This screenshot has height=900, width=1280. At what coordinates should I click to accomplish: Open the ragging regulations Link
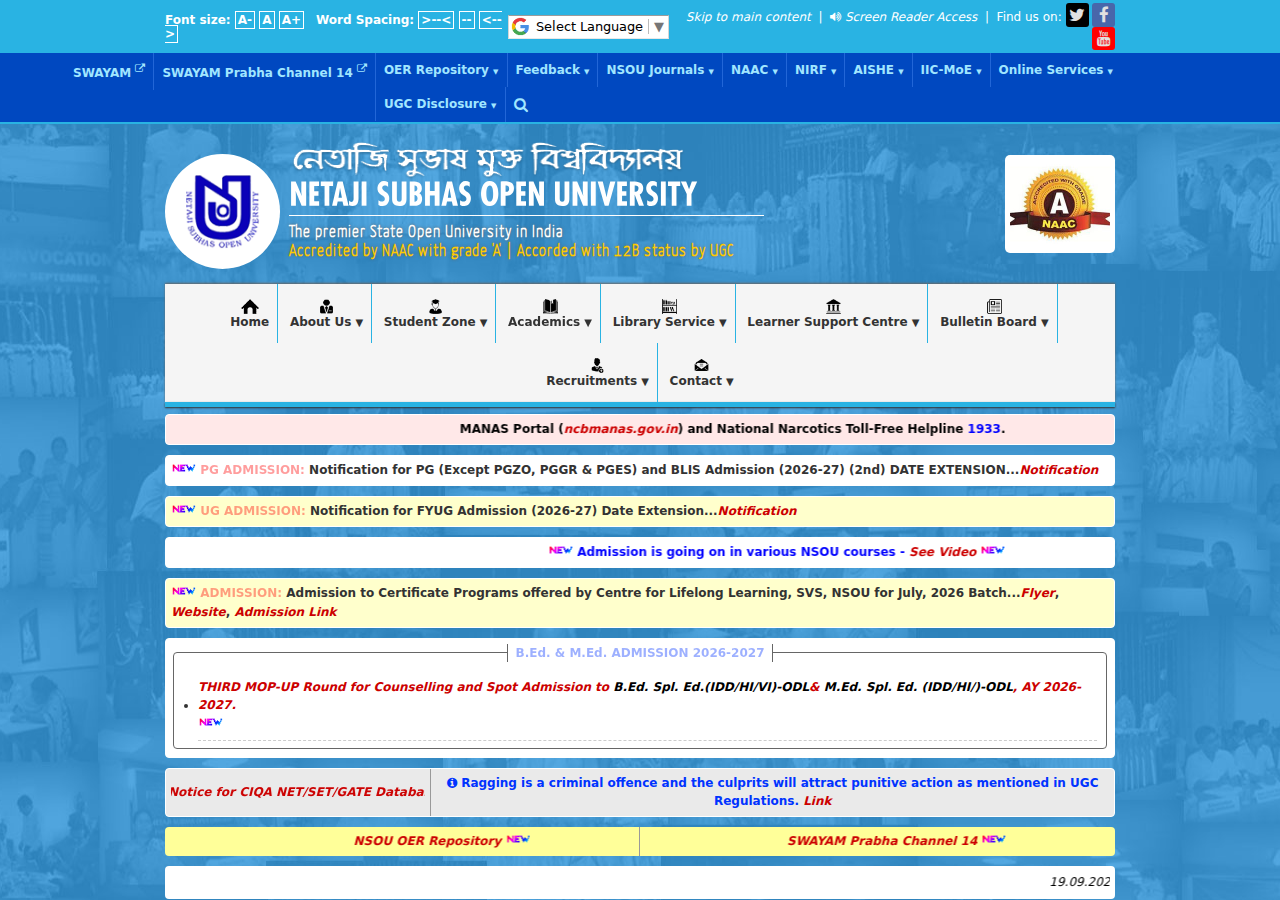[x=818, y=801]
